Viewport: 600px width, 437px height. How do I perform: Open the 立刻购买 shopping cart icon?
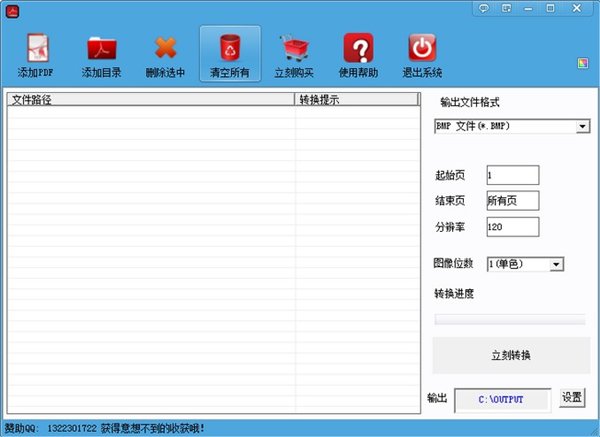(294, 48)
